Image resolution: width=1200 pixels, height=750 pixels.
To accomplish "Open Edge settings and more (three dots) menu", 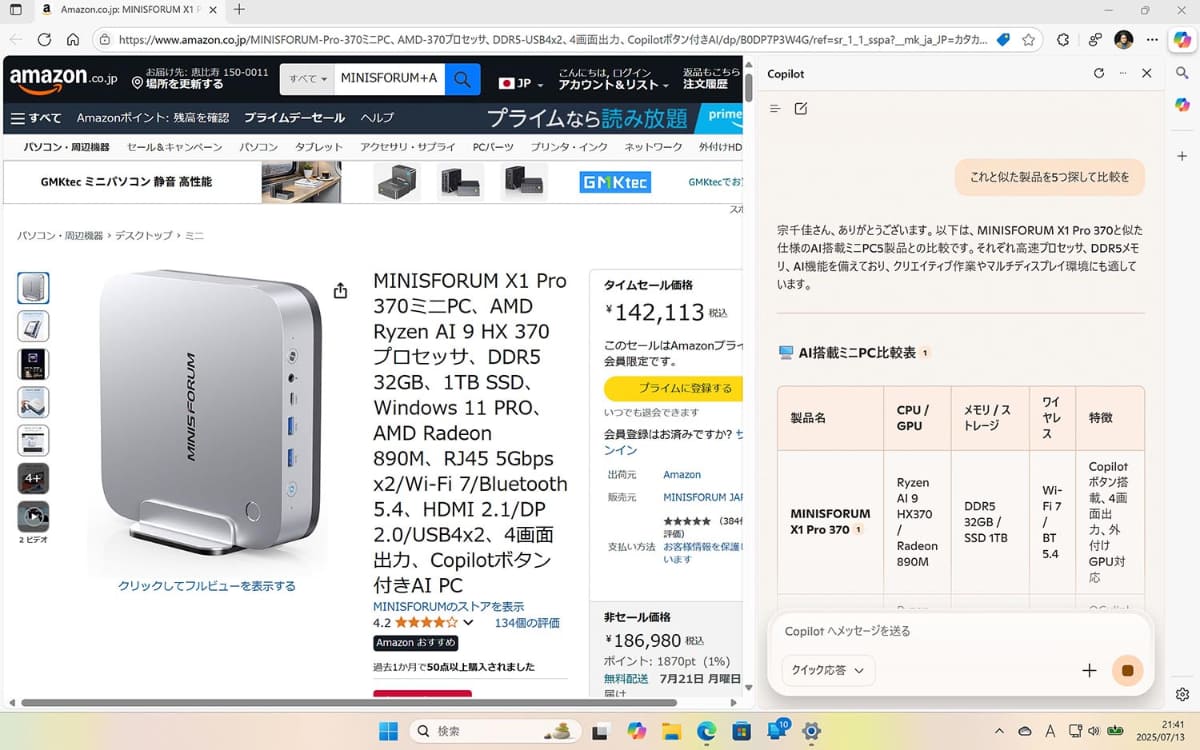I will (1153, 40).
